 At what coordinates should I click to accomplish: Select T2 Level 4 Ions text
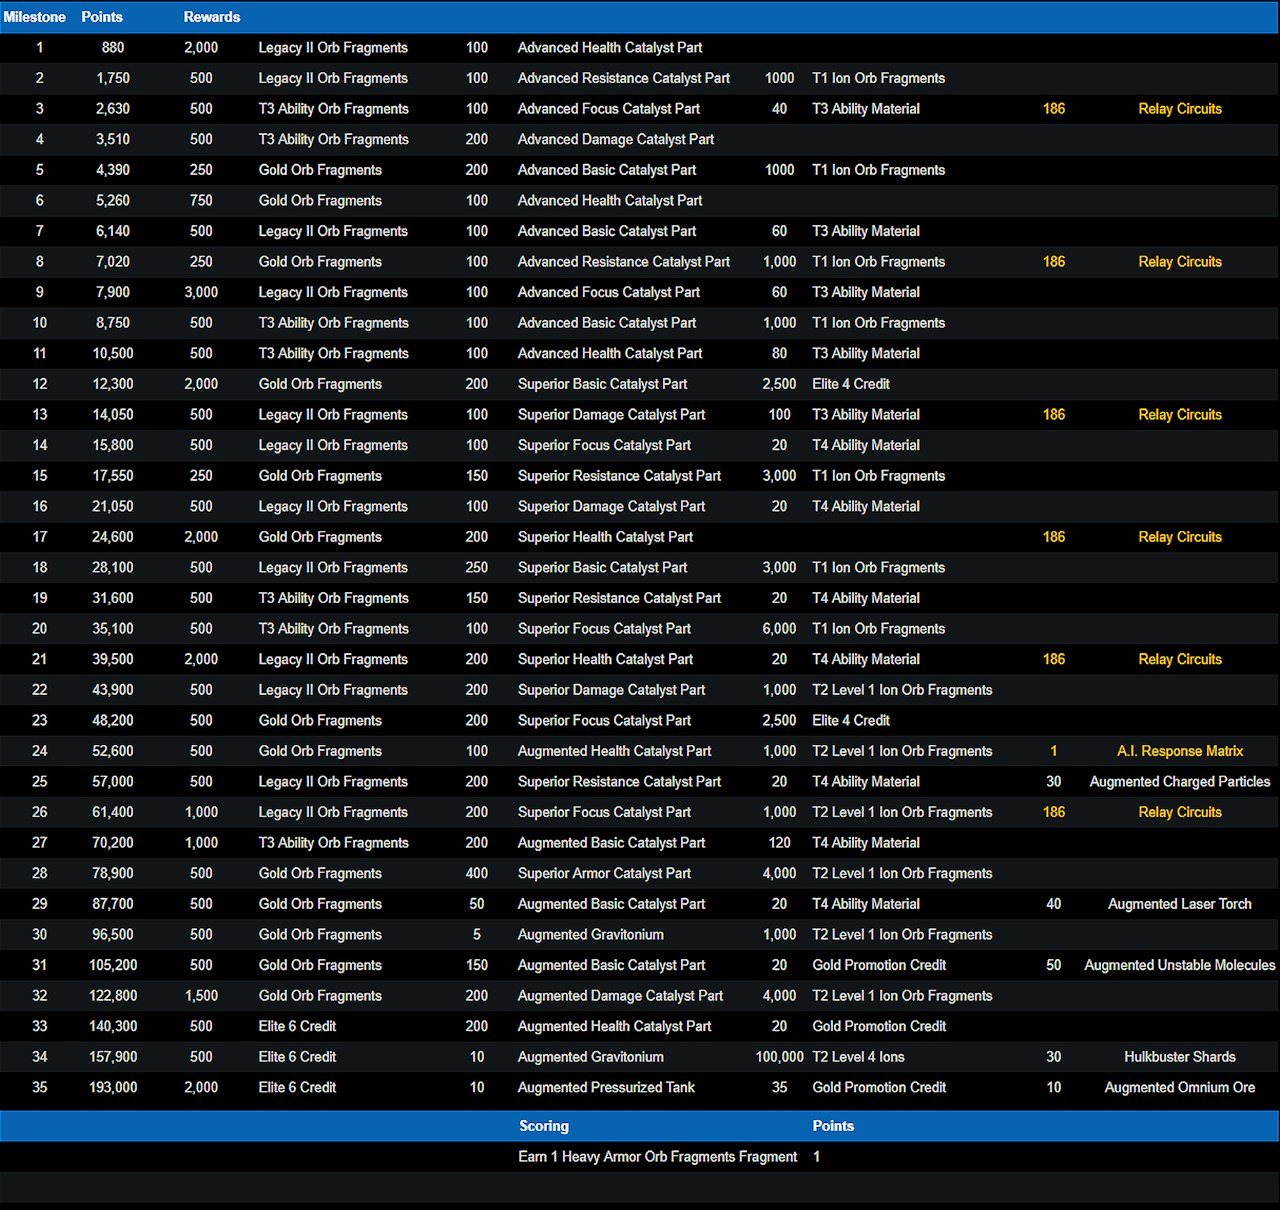pos(858,1057)
